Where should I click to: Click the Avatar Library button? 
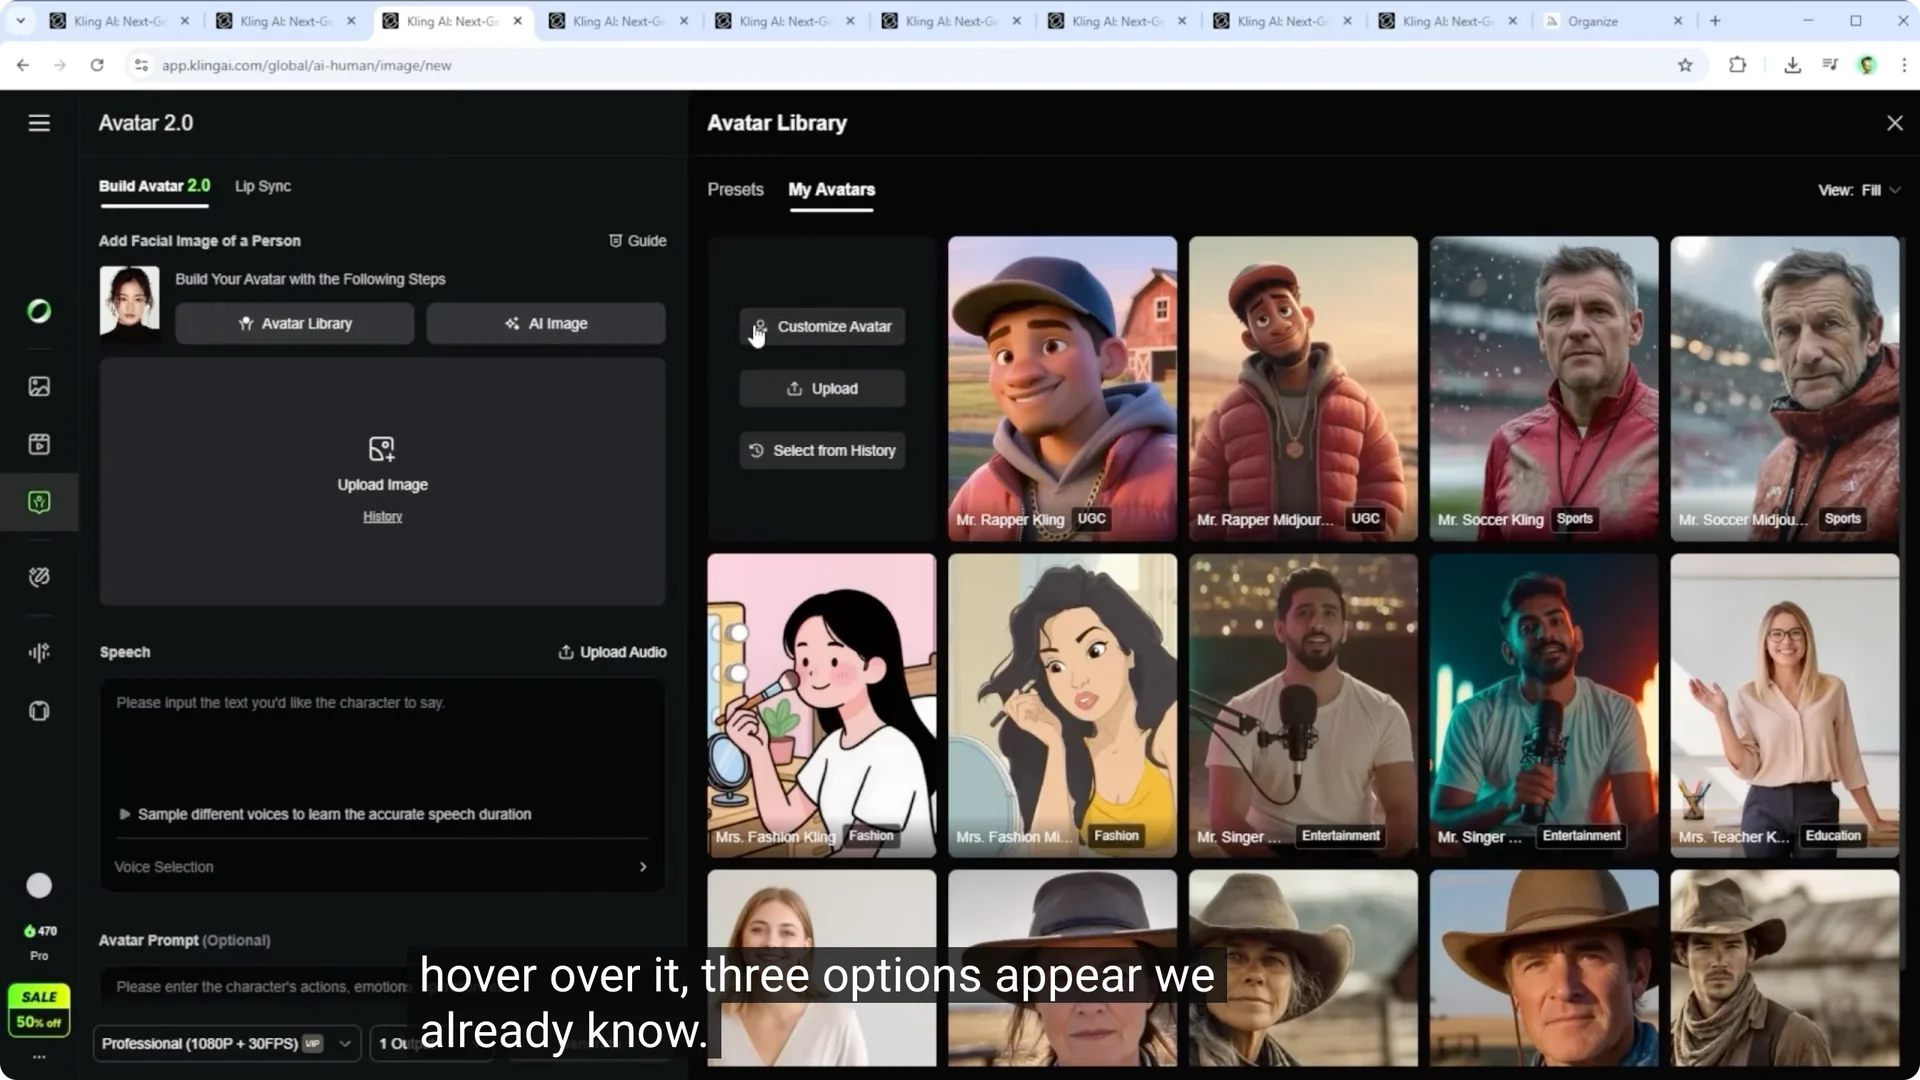coord(295,323)
